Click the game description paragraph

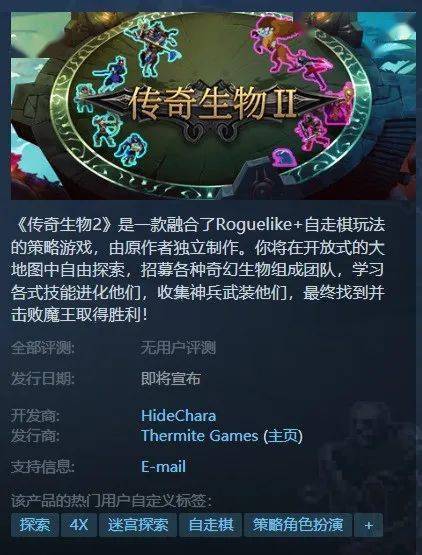click(198, 270)
